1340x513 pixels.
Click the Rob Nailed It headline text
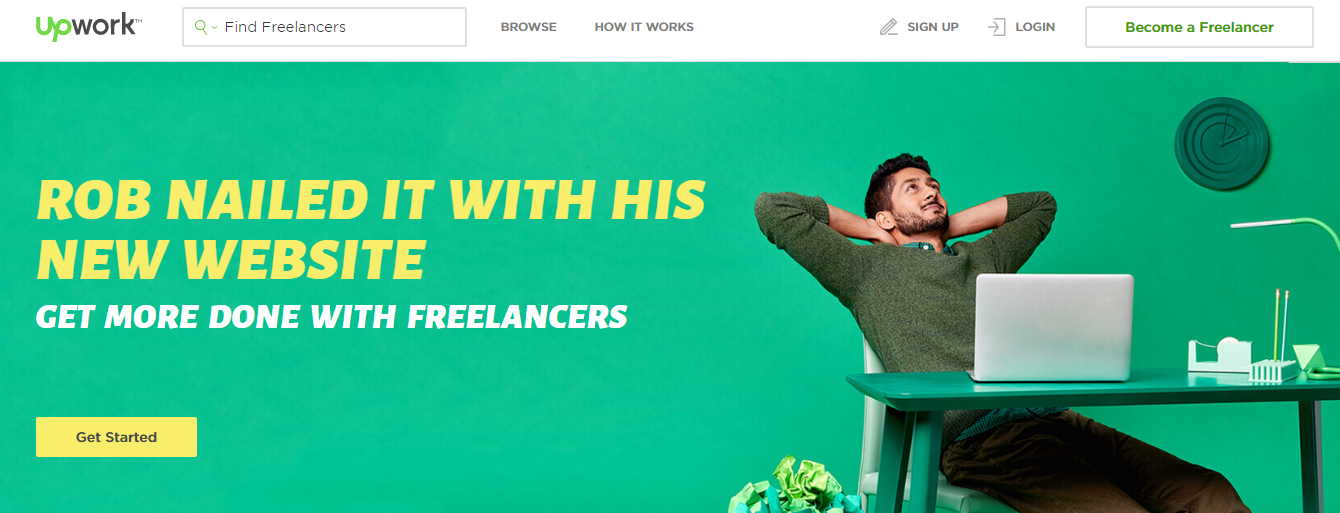371,229
